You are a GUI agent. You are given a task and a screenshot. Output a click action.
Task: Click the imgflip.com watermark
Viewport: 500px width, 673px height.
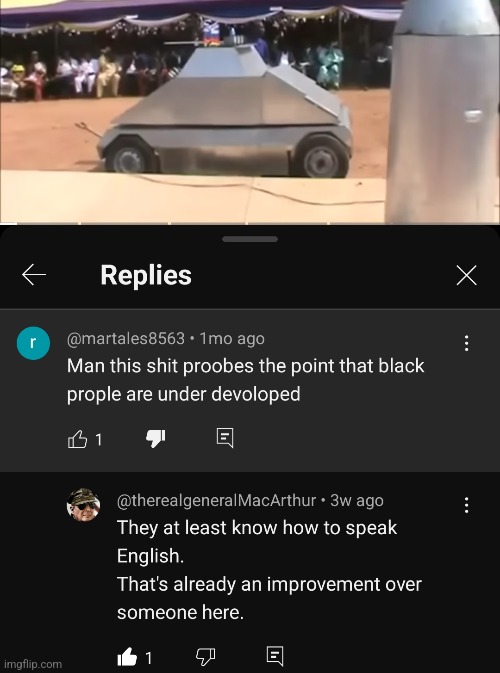coord(33,664)
